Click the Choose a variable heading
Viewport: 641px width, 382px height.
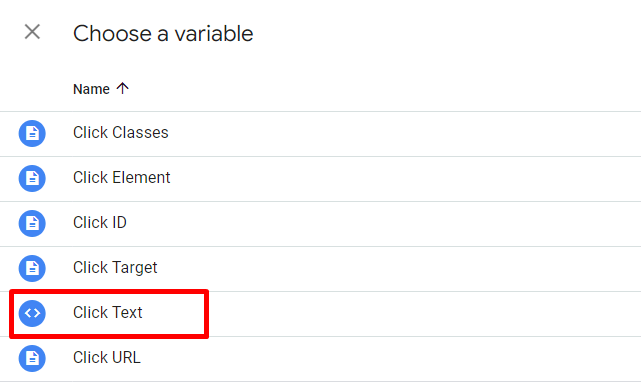tap(163, 34)
